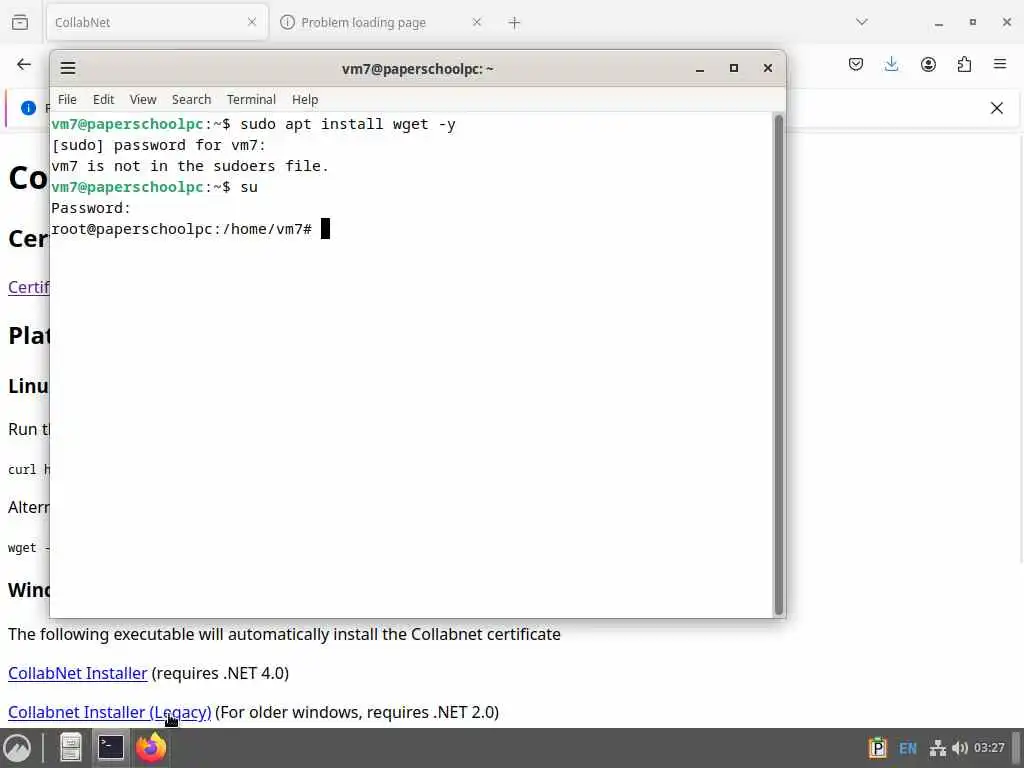Select the terminal taskbar icon
Screen dimensions: 1024x768
point(111,748)
